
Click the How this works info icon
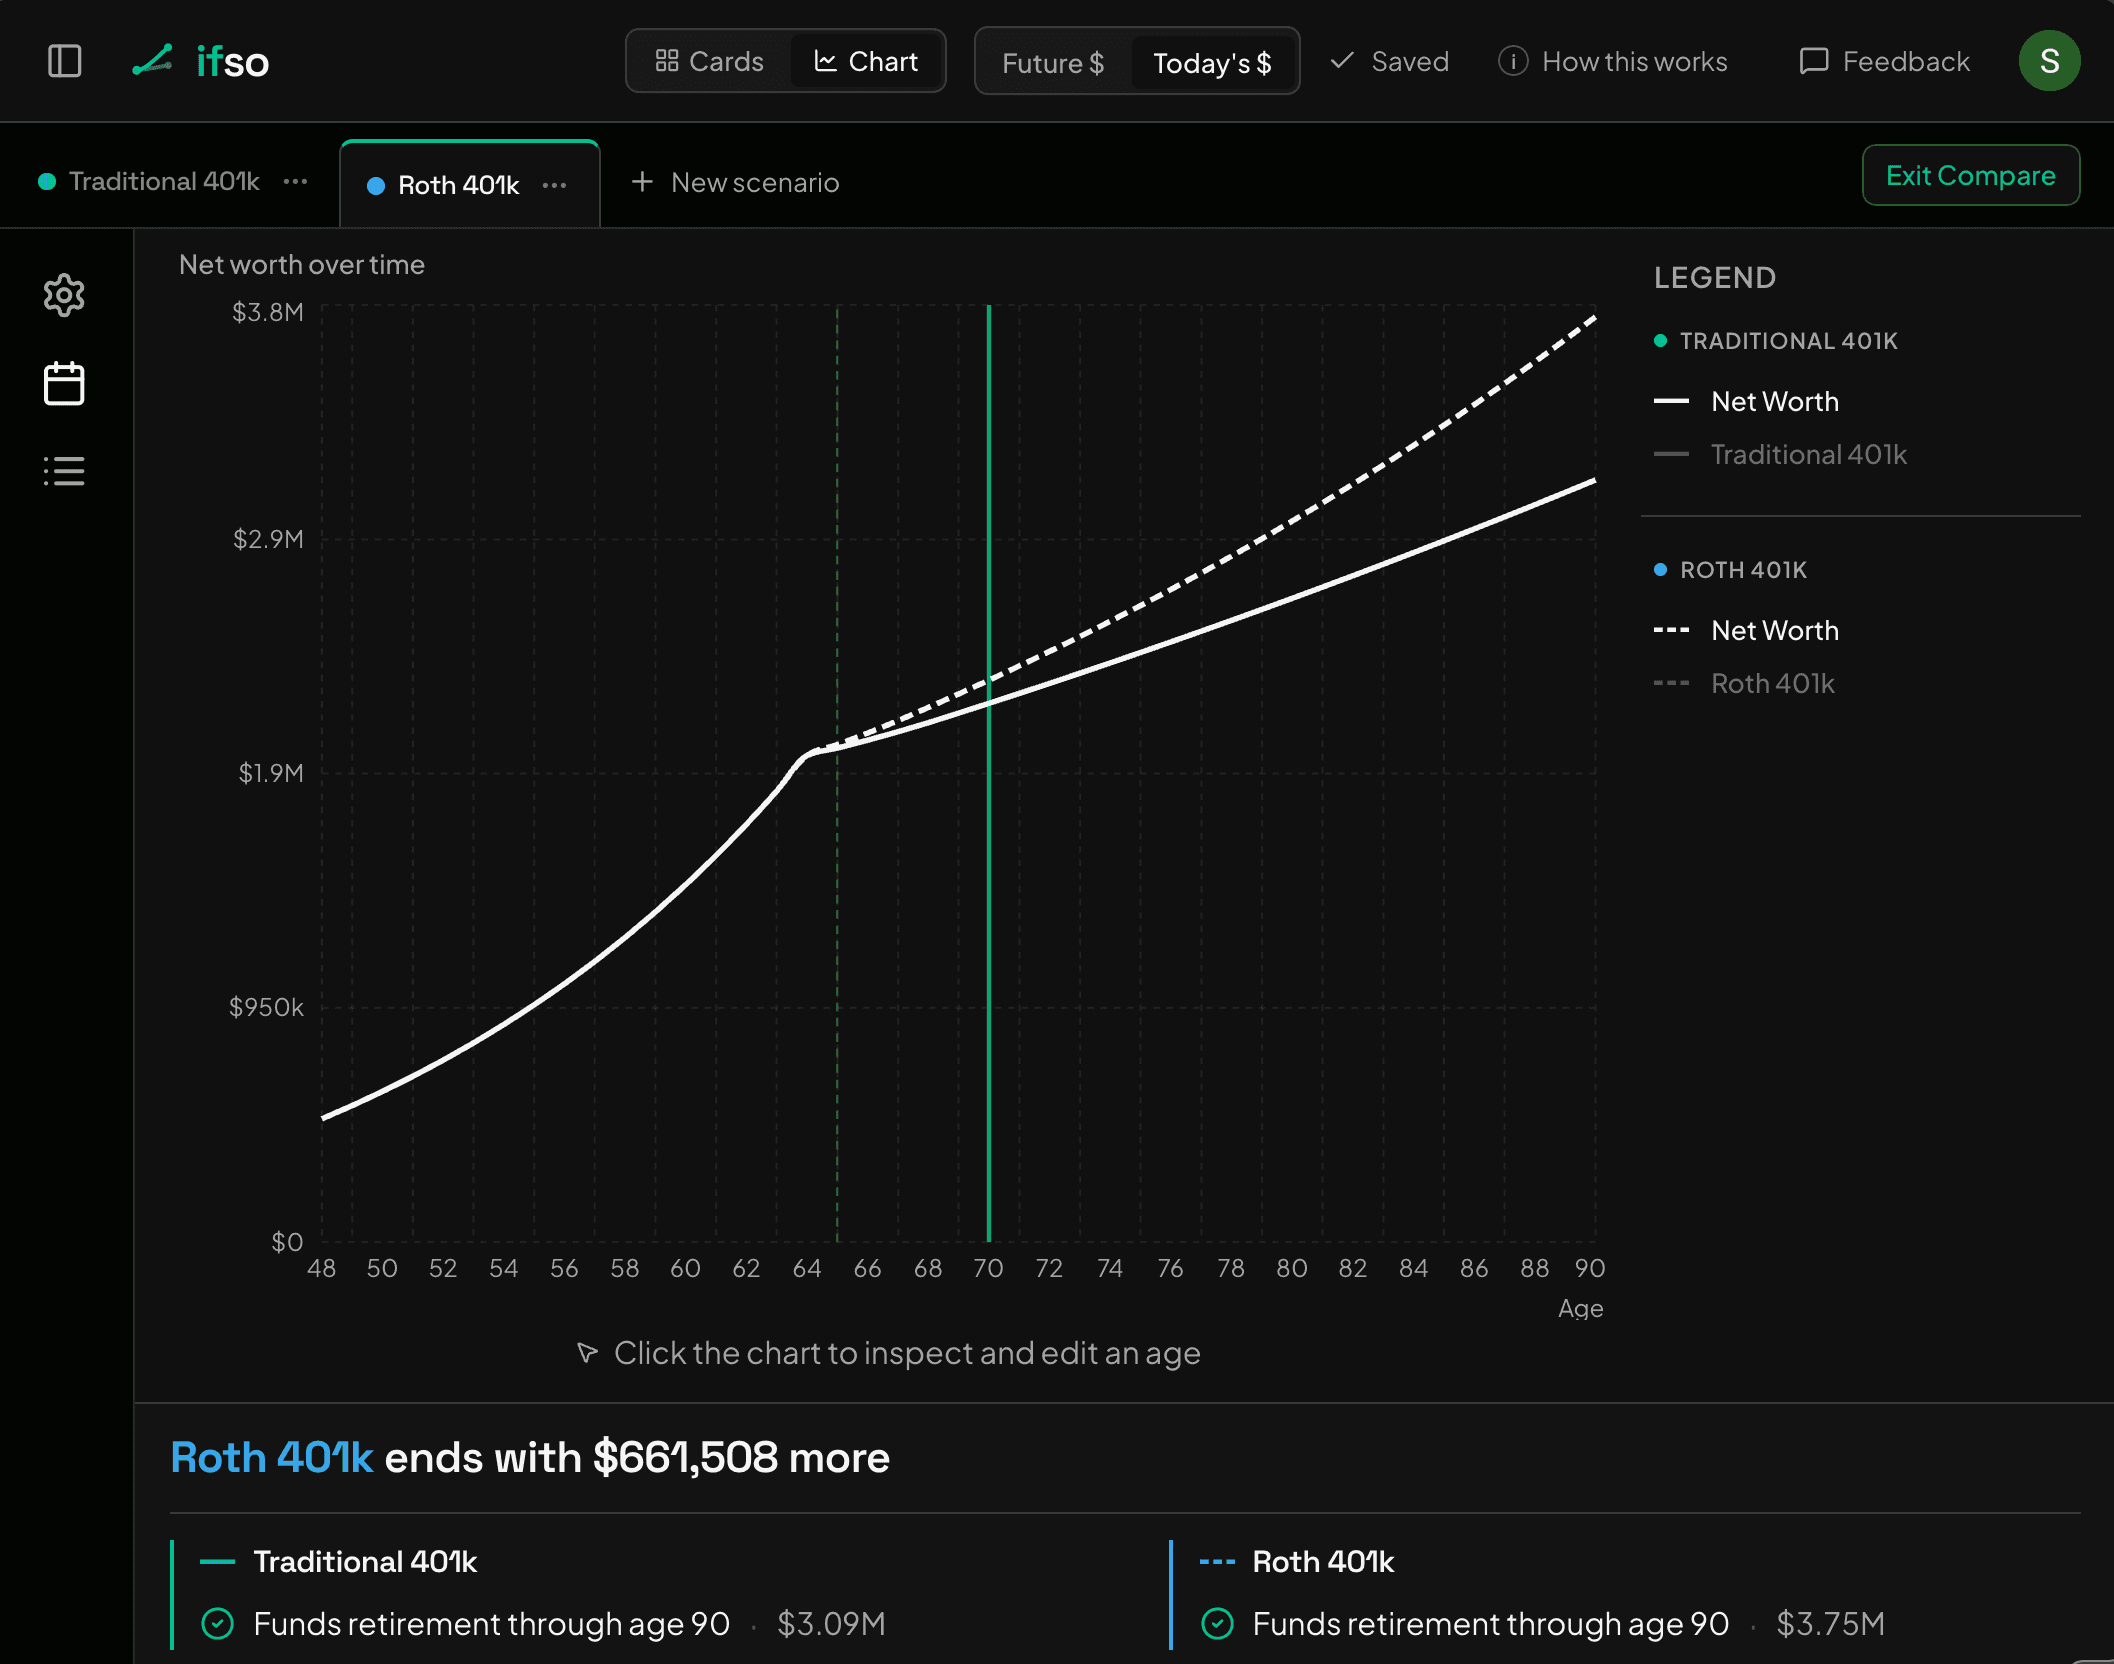coord(1512,61)
